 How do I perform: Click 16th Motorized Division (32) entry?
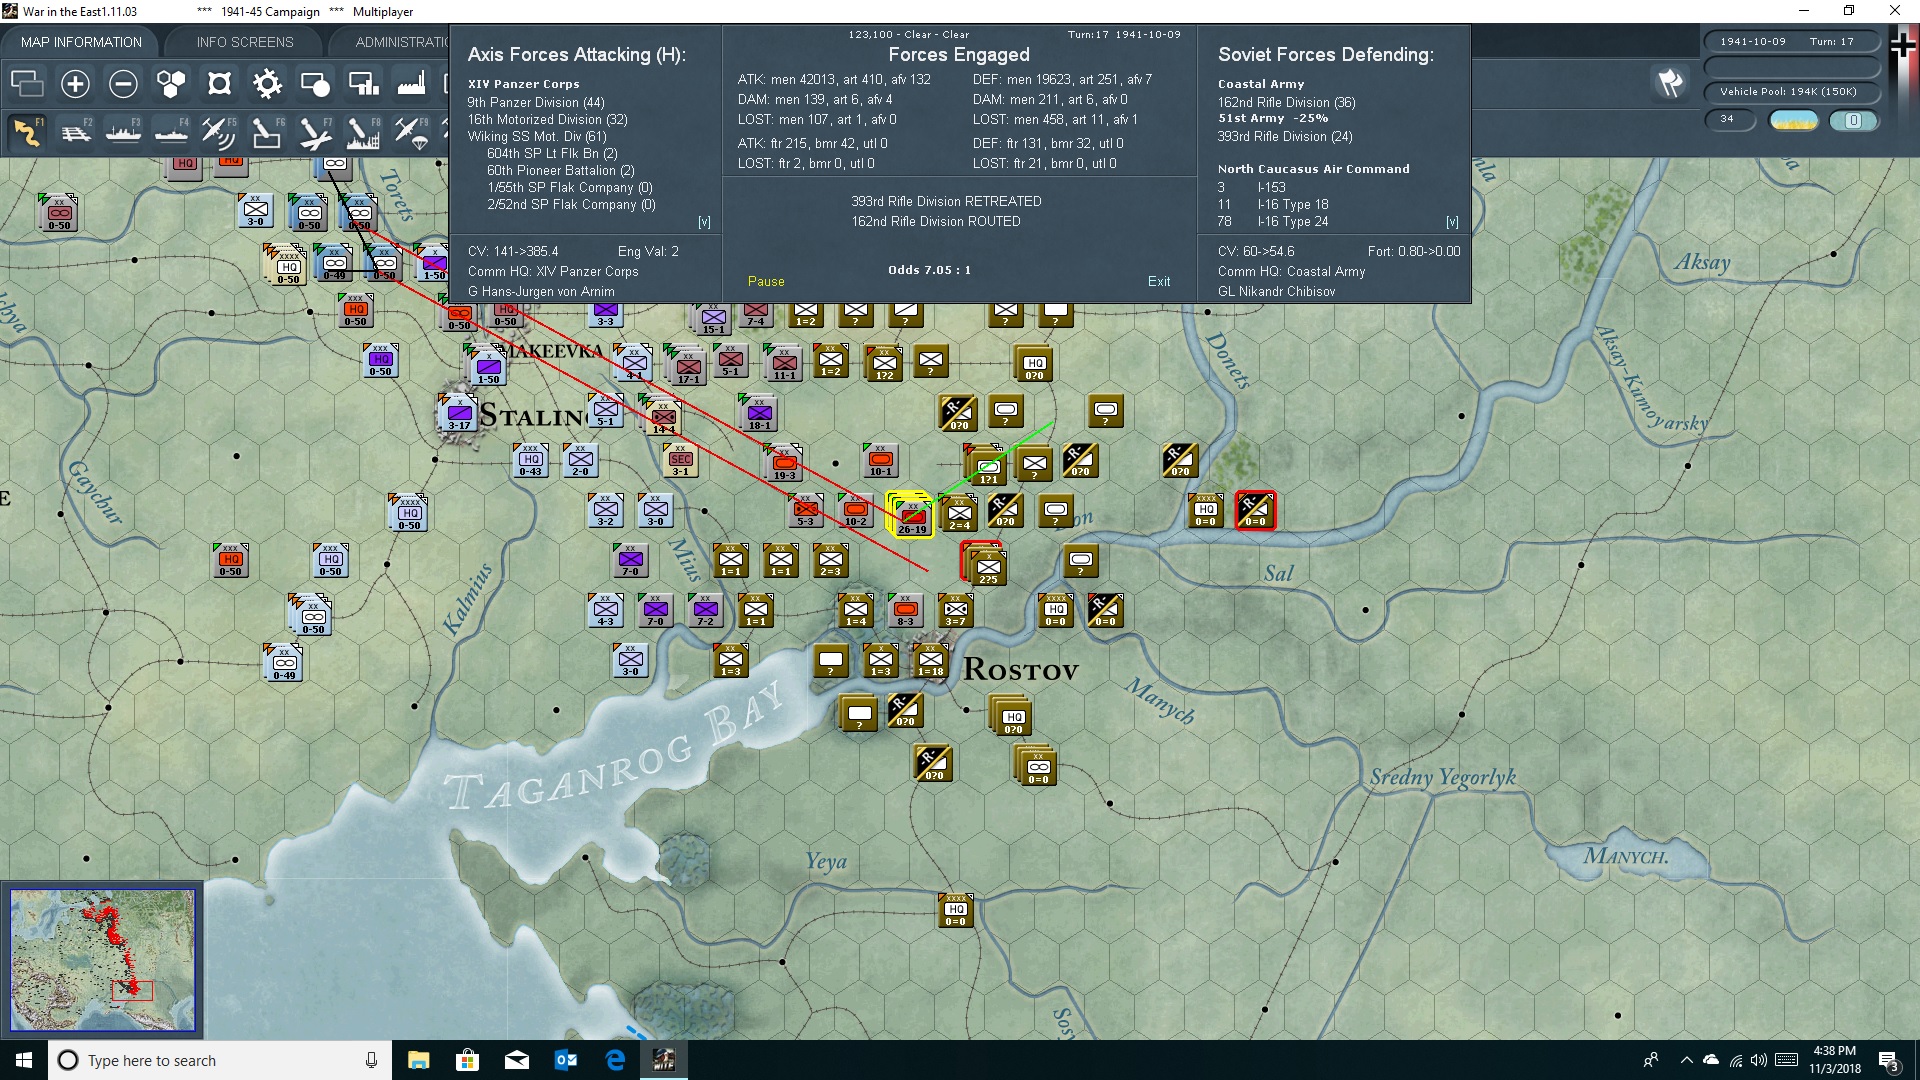[x=548, y=119]
